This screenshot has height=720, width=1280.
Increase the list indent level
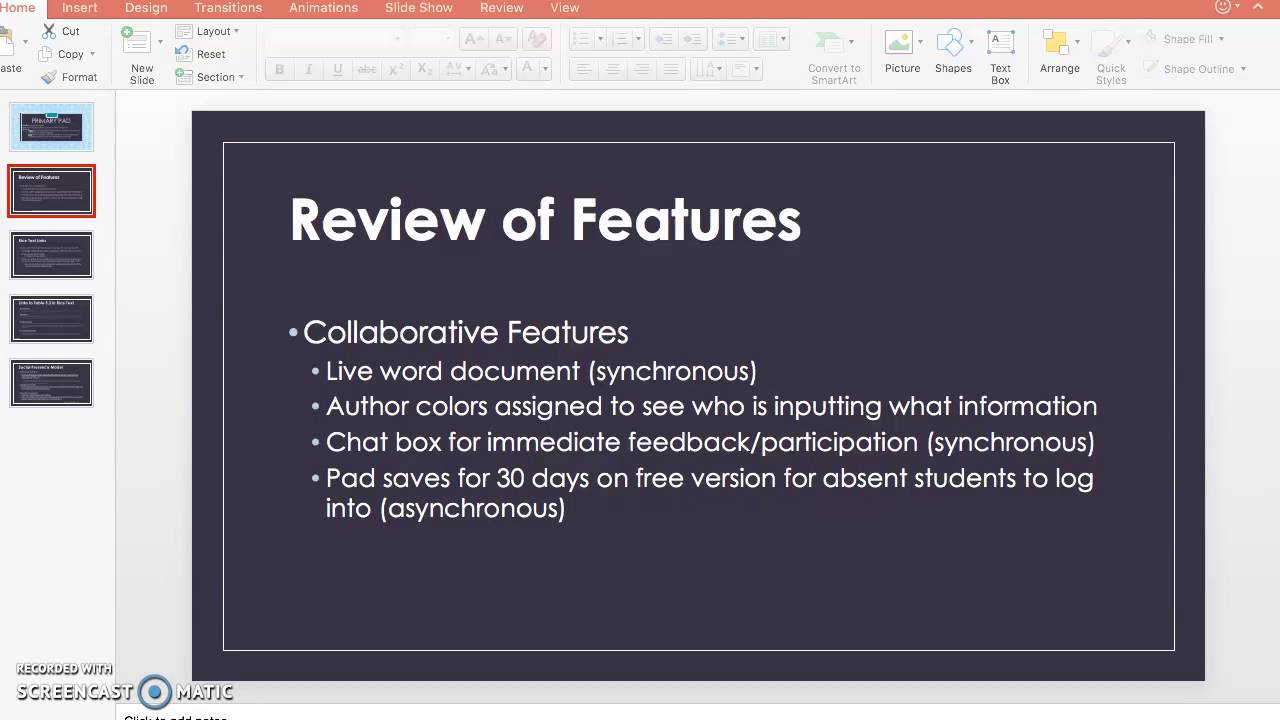(x=692, y=39)
